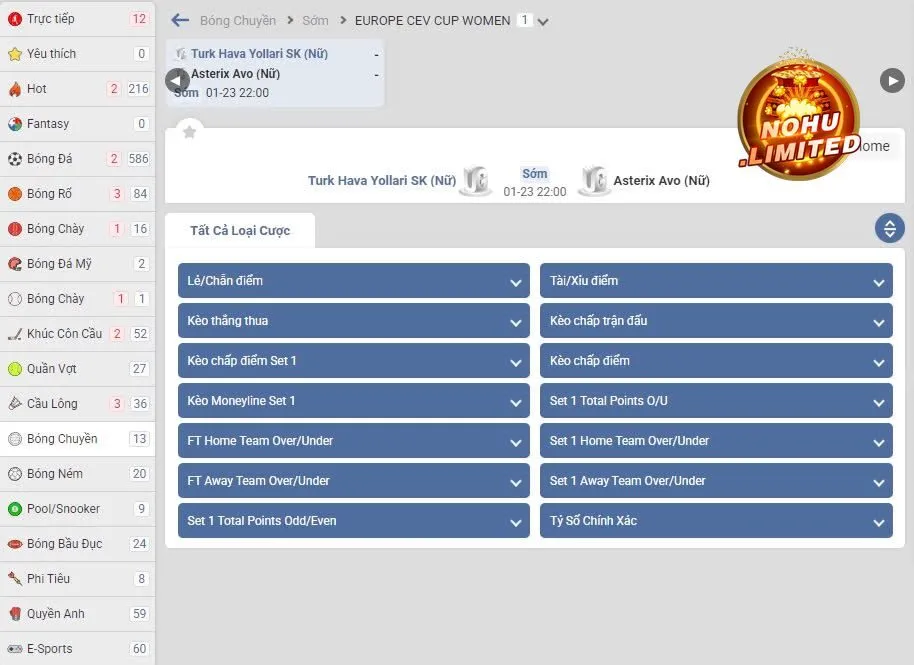This screenshot has width=914, height=665.
Task: Open the EUROPE CEV CUP WOMEN league dropdown
Action: [543, 22]
